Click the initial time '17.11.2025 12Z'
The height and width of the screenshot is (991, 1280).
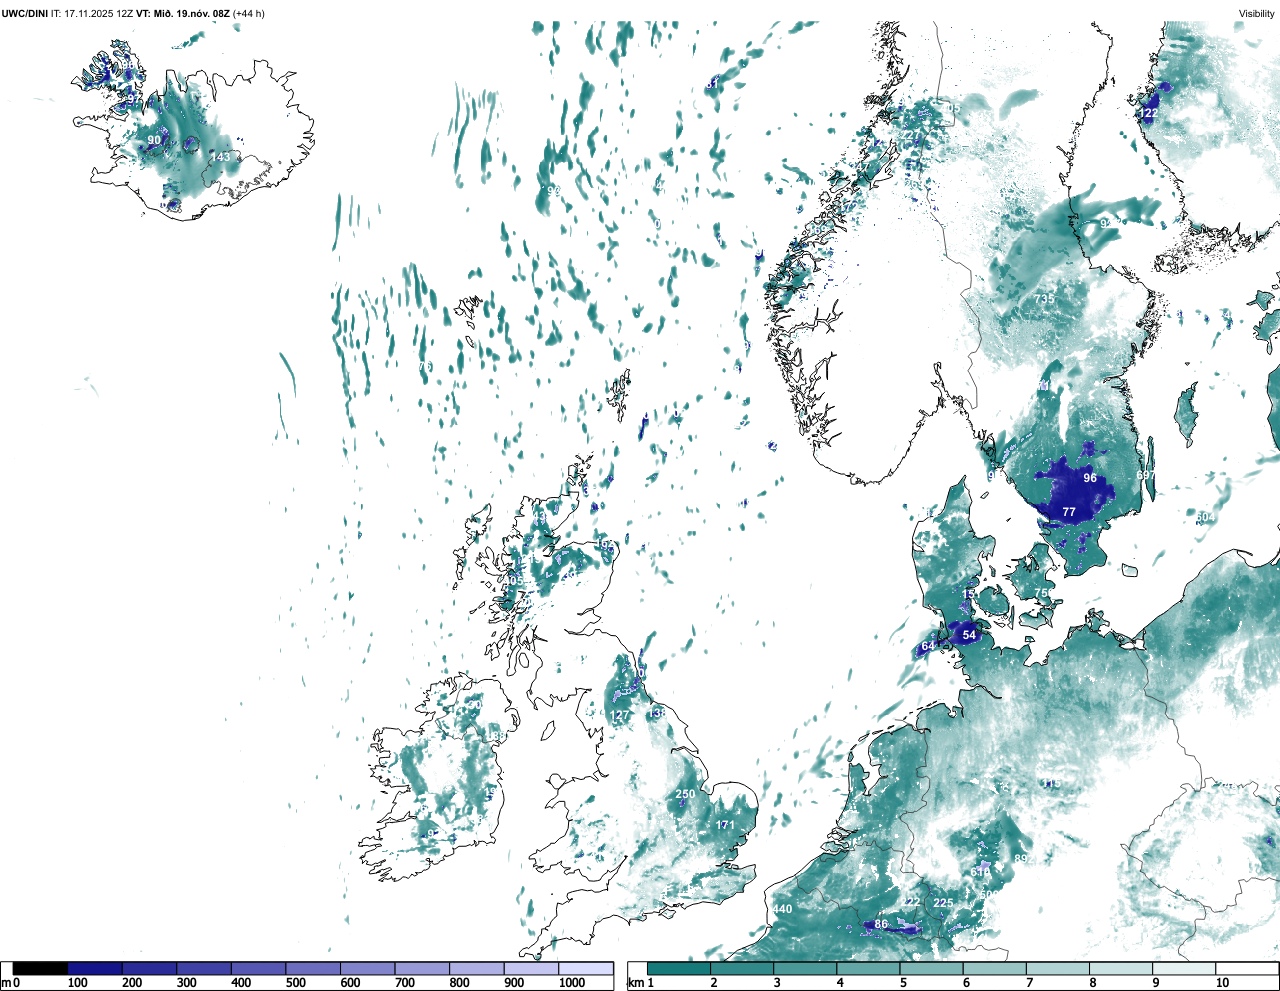click(x=99, y=13)
